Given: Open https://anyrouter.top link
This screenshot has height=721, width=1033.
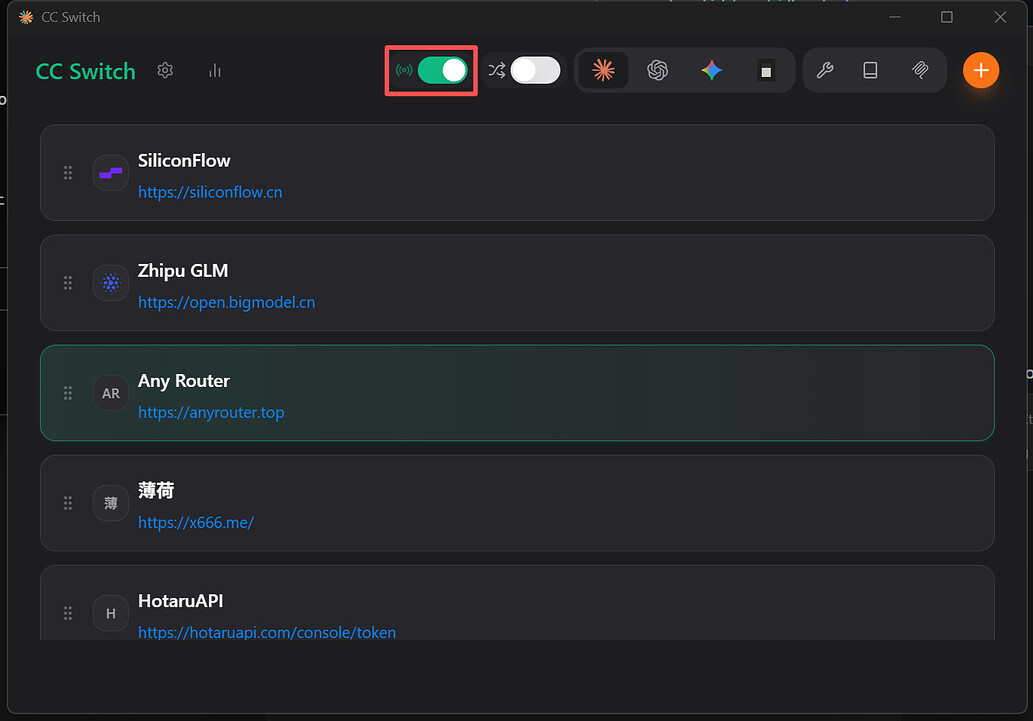Looking at the screenshot, I should click(x=211, y=413).
